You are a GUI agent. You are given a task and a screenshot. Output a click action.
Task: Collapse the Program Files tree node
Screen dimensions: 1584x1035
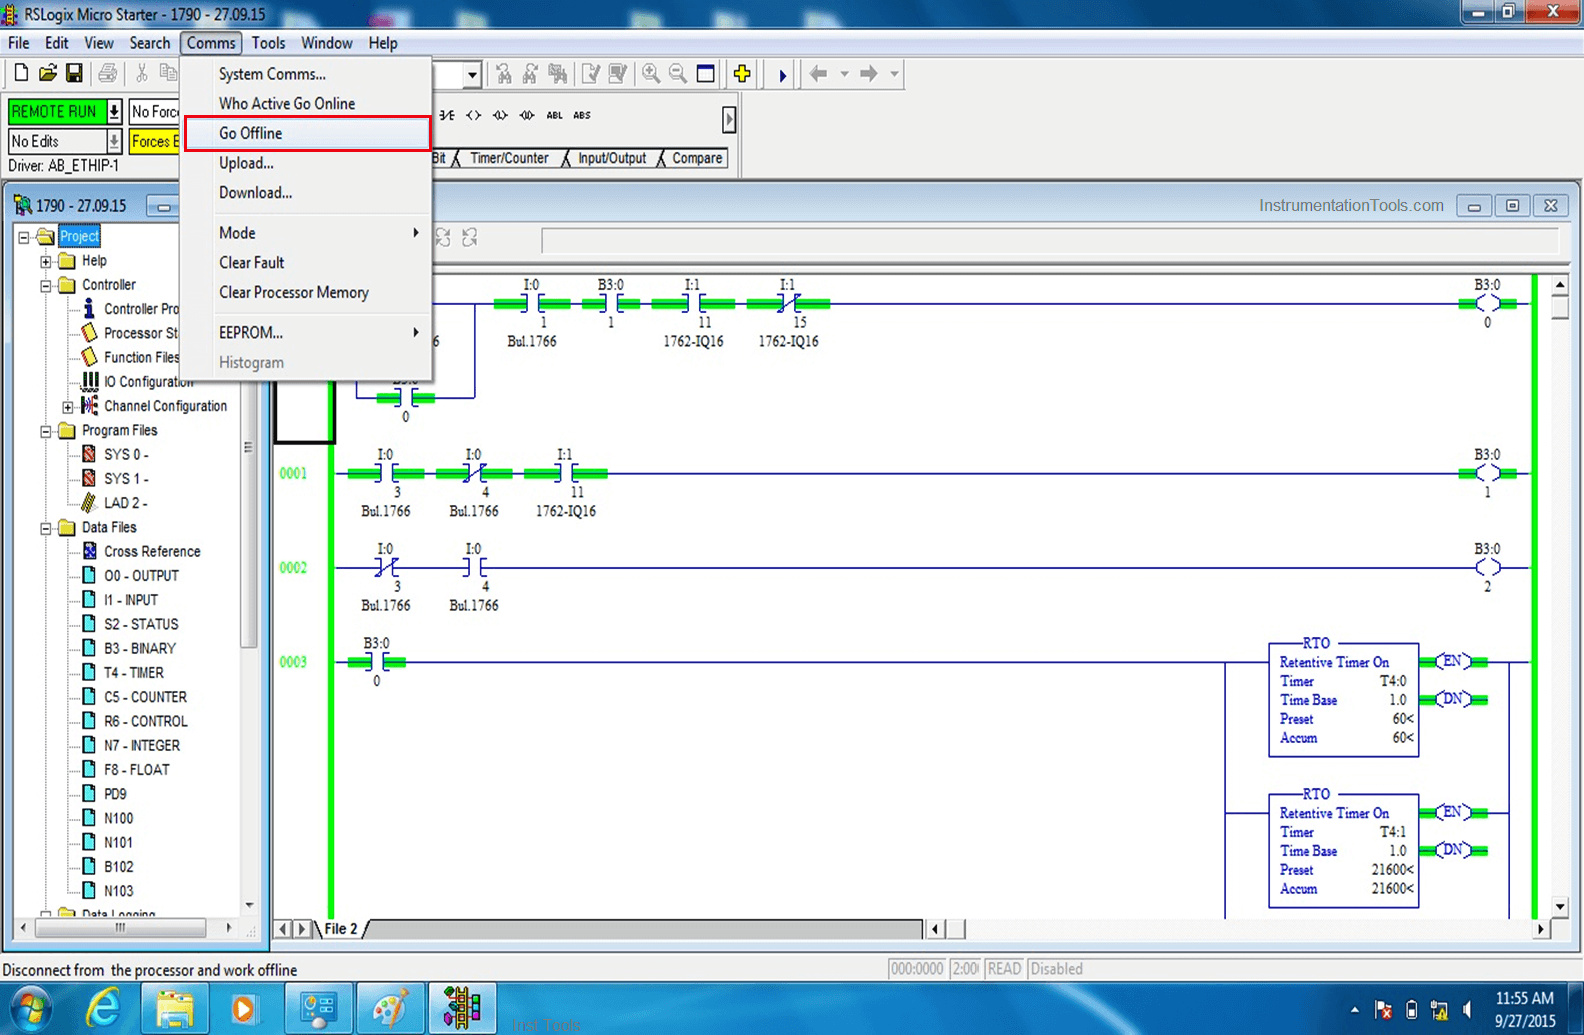coord(45,431)
